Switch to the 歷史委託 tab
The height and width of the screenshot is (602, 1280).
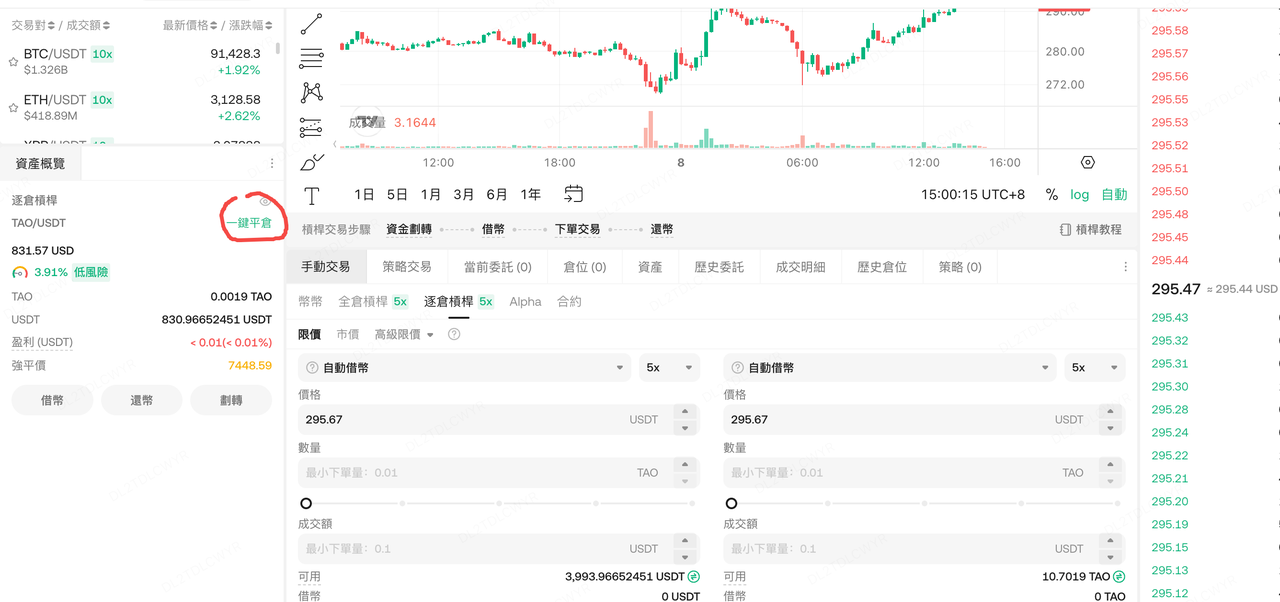click(x=719, y=267)
